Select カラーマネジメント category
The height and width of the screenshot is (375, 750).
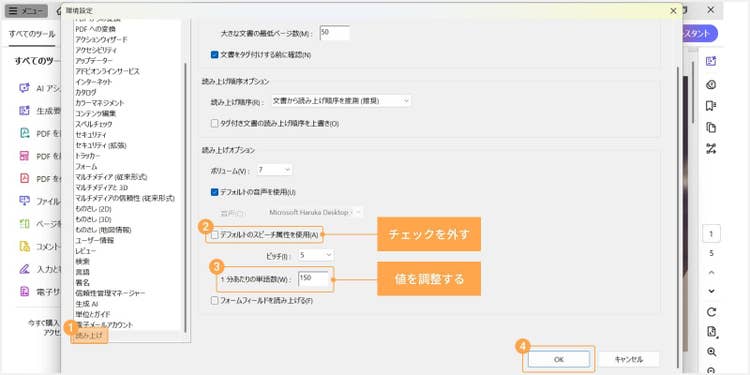click(100, 103)
